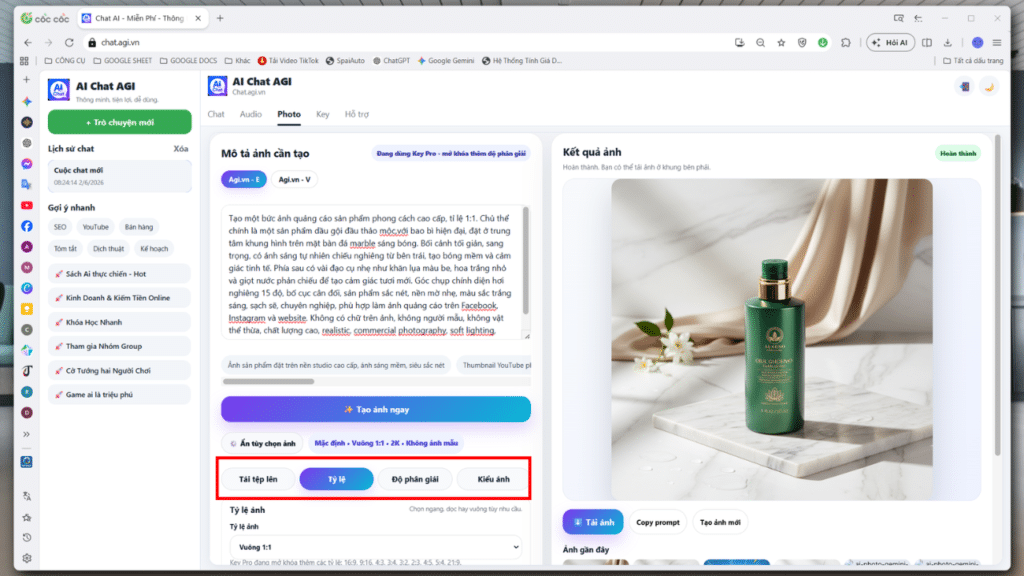Download image with Tải ảnh button
1024x576 pixels.
[593, 522]
